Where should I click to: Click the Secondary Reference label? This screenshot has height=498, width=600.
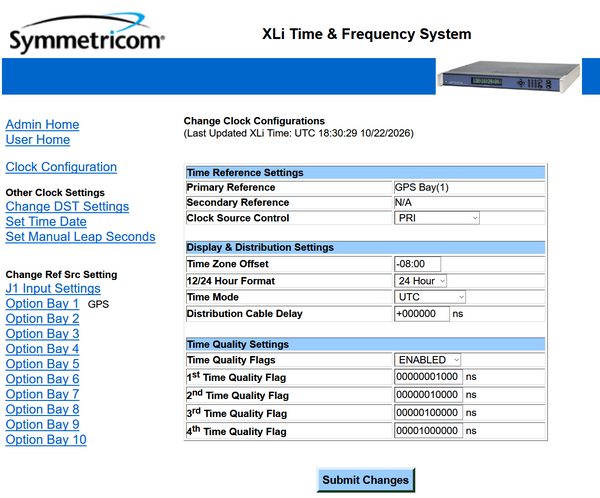point(238,202)
